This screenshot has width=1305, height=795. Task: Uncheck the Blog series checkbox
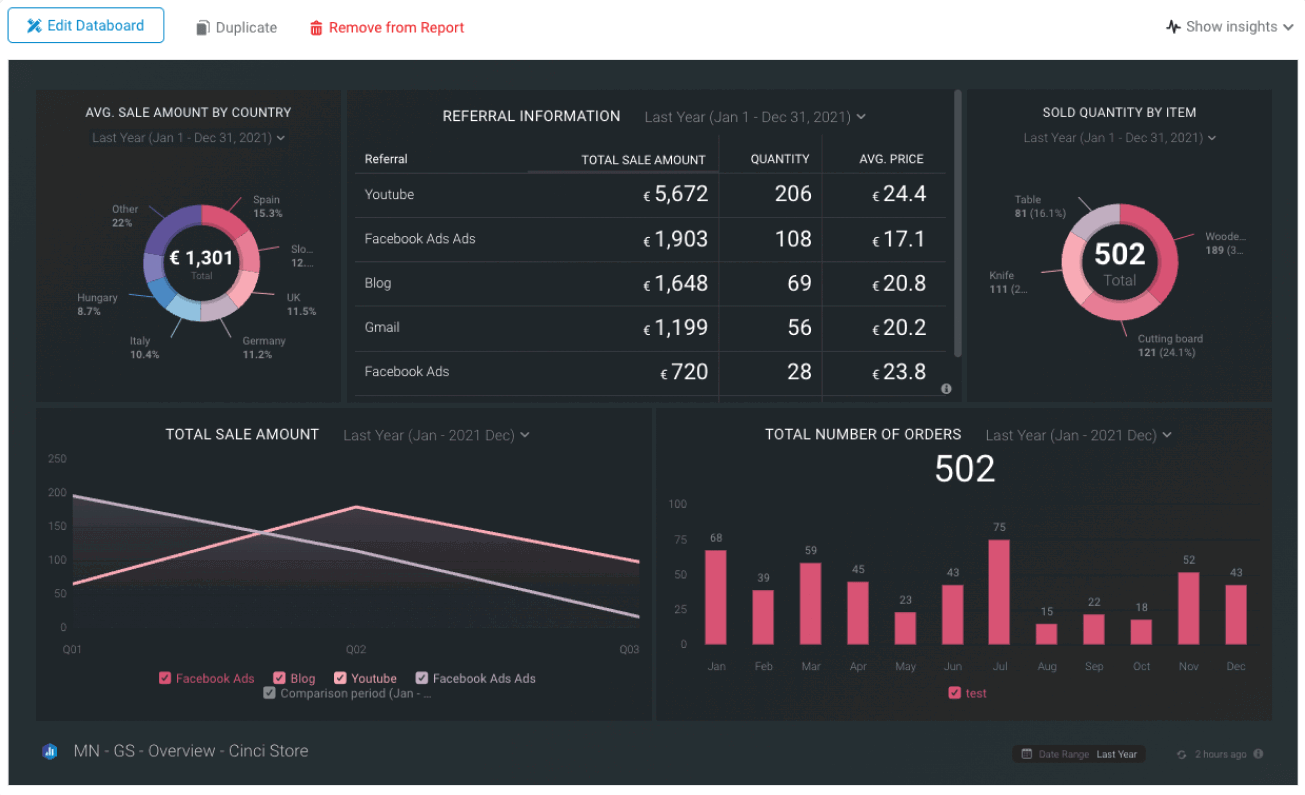[280, 677]
